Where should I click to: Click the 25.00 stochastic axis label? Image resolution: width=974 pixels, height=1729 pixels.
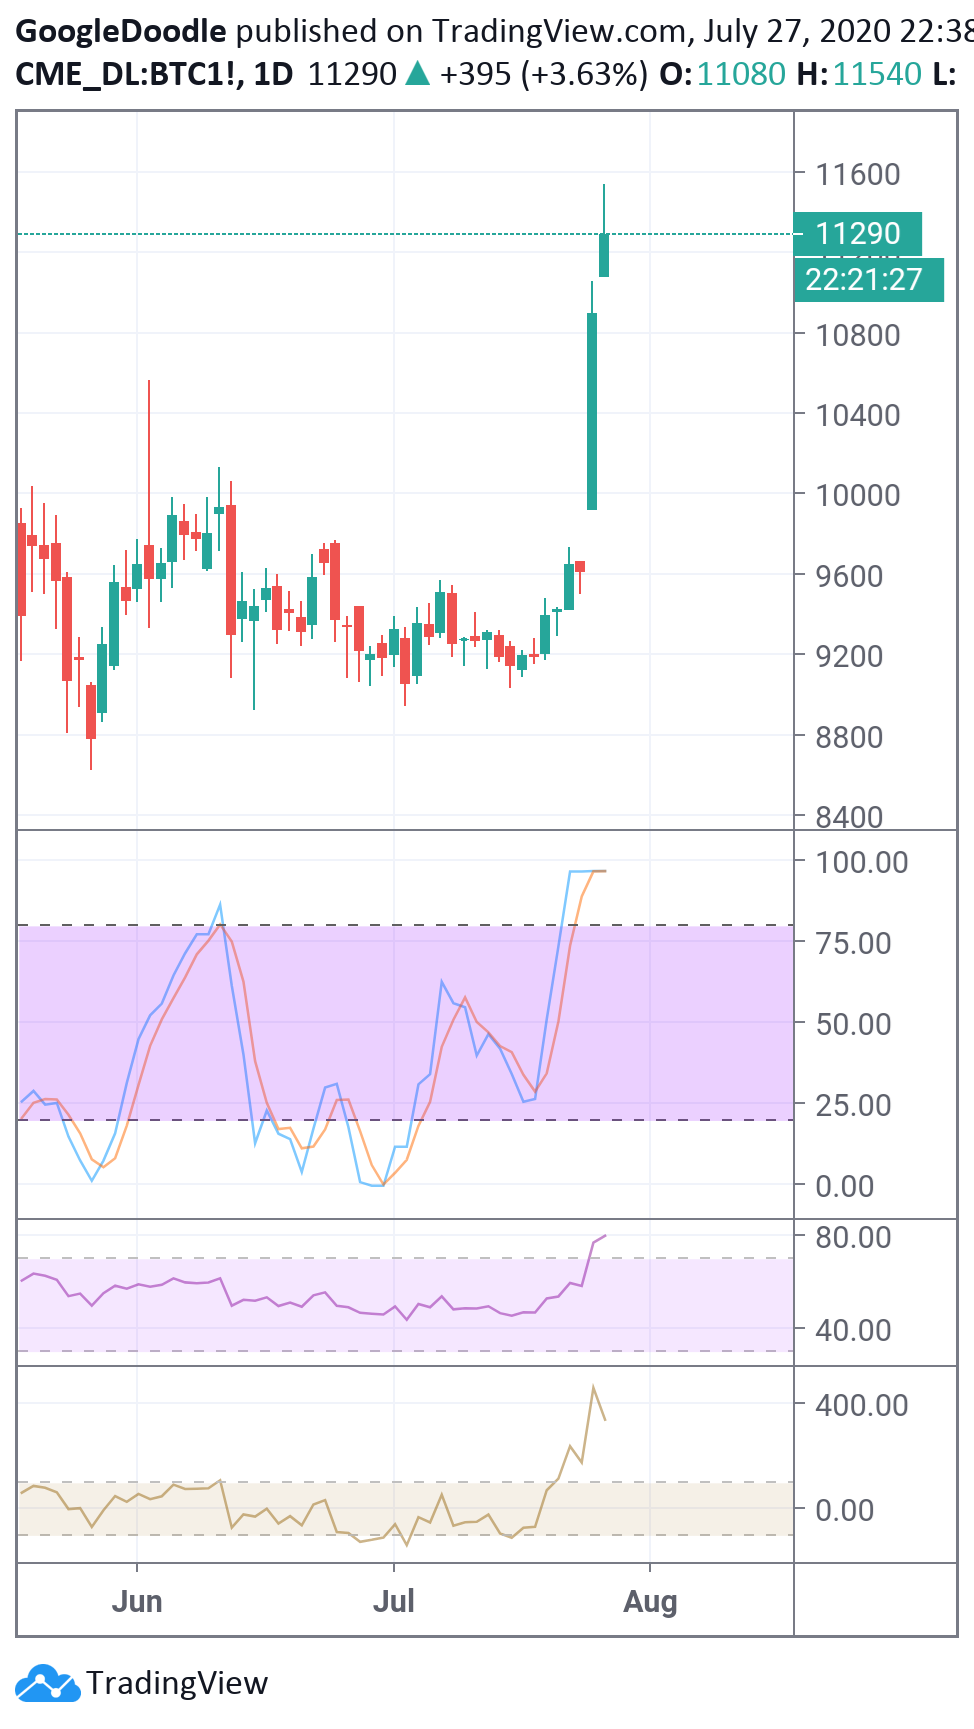pyautogui.click(x=853, y=1105)
